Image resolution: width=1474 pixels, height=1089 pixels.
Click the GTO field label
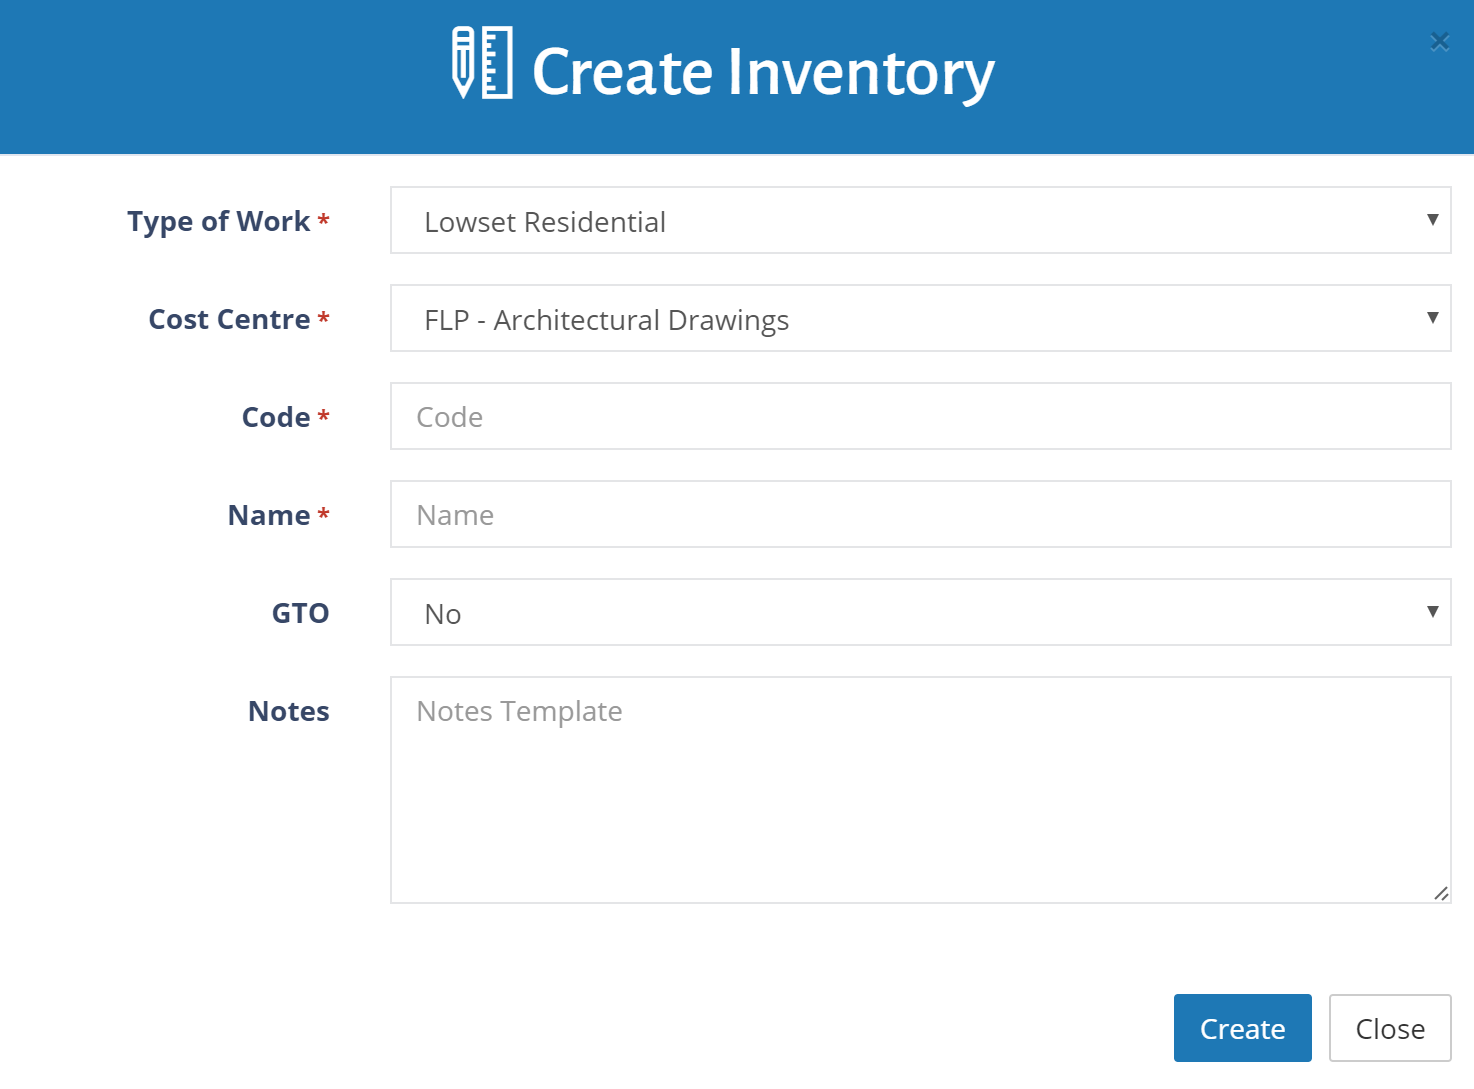click(300, 612)
